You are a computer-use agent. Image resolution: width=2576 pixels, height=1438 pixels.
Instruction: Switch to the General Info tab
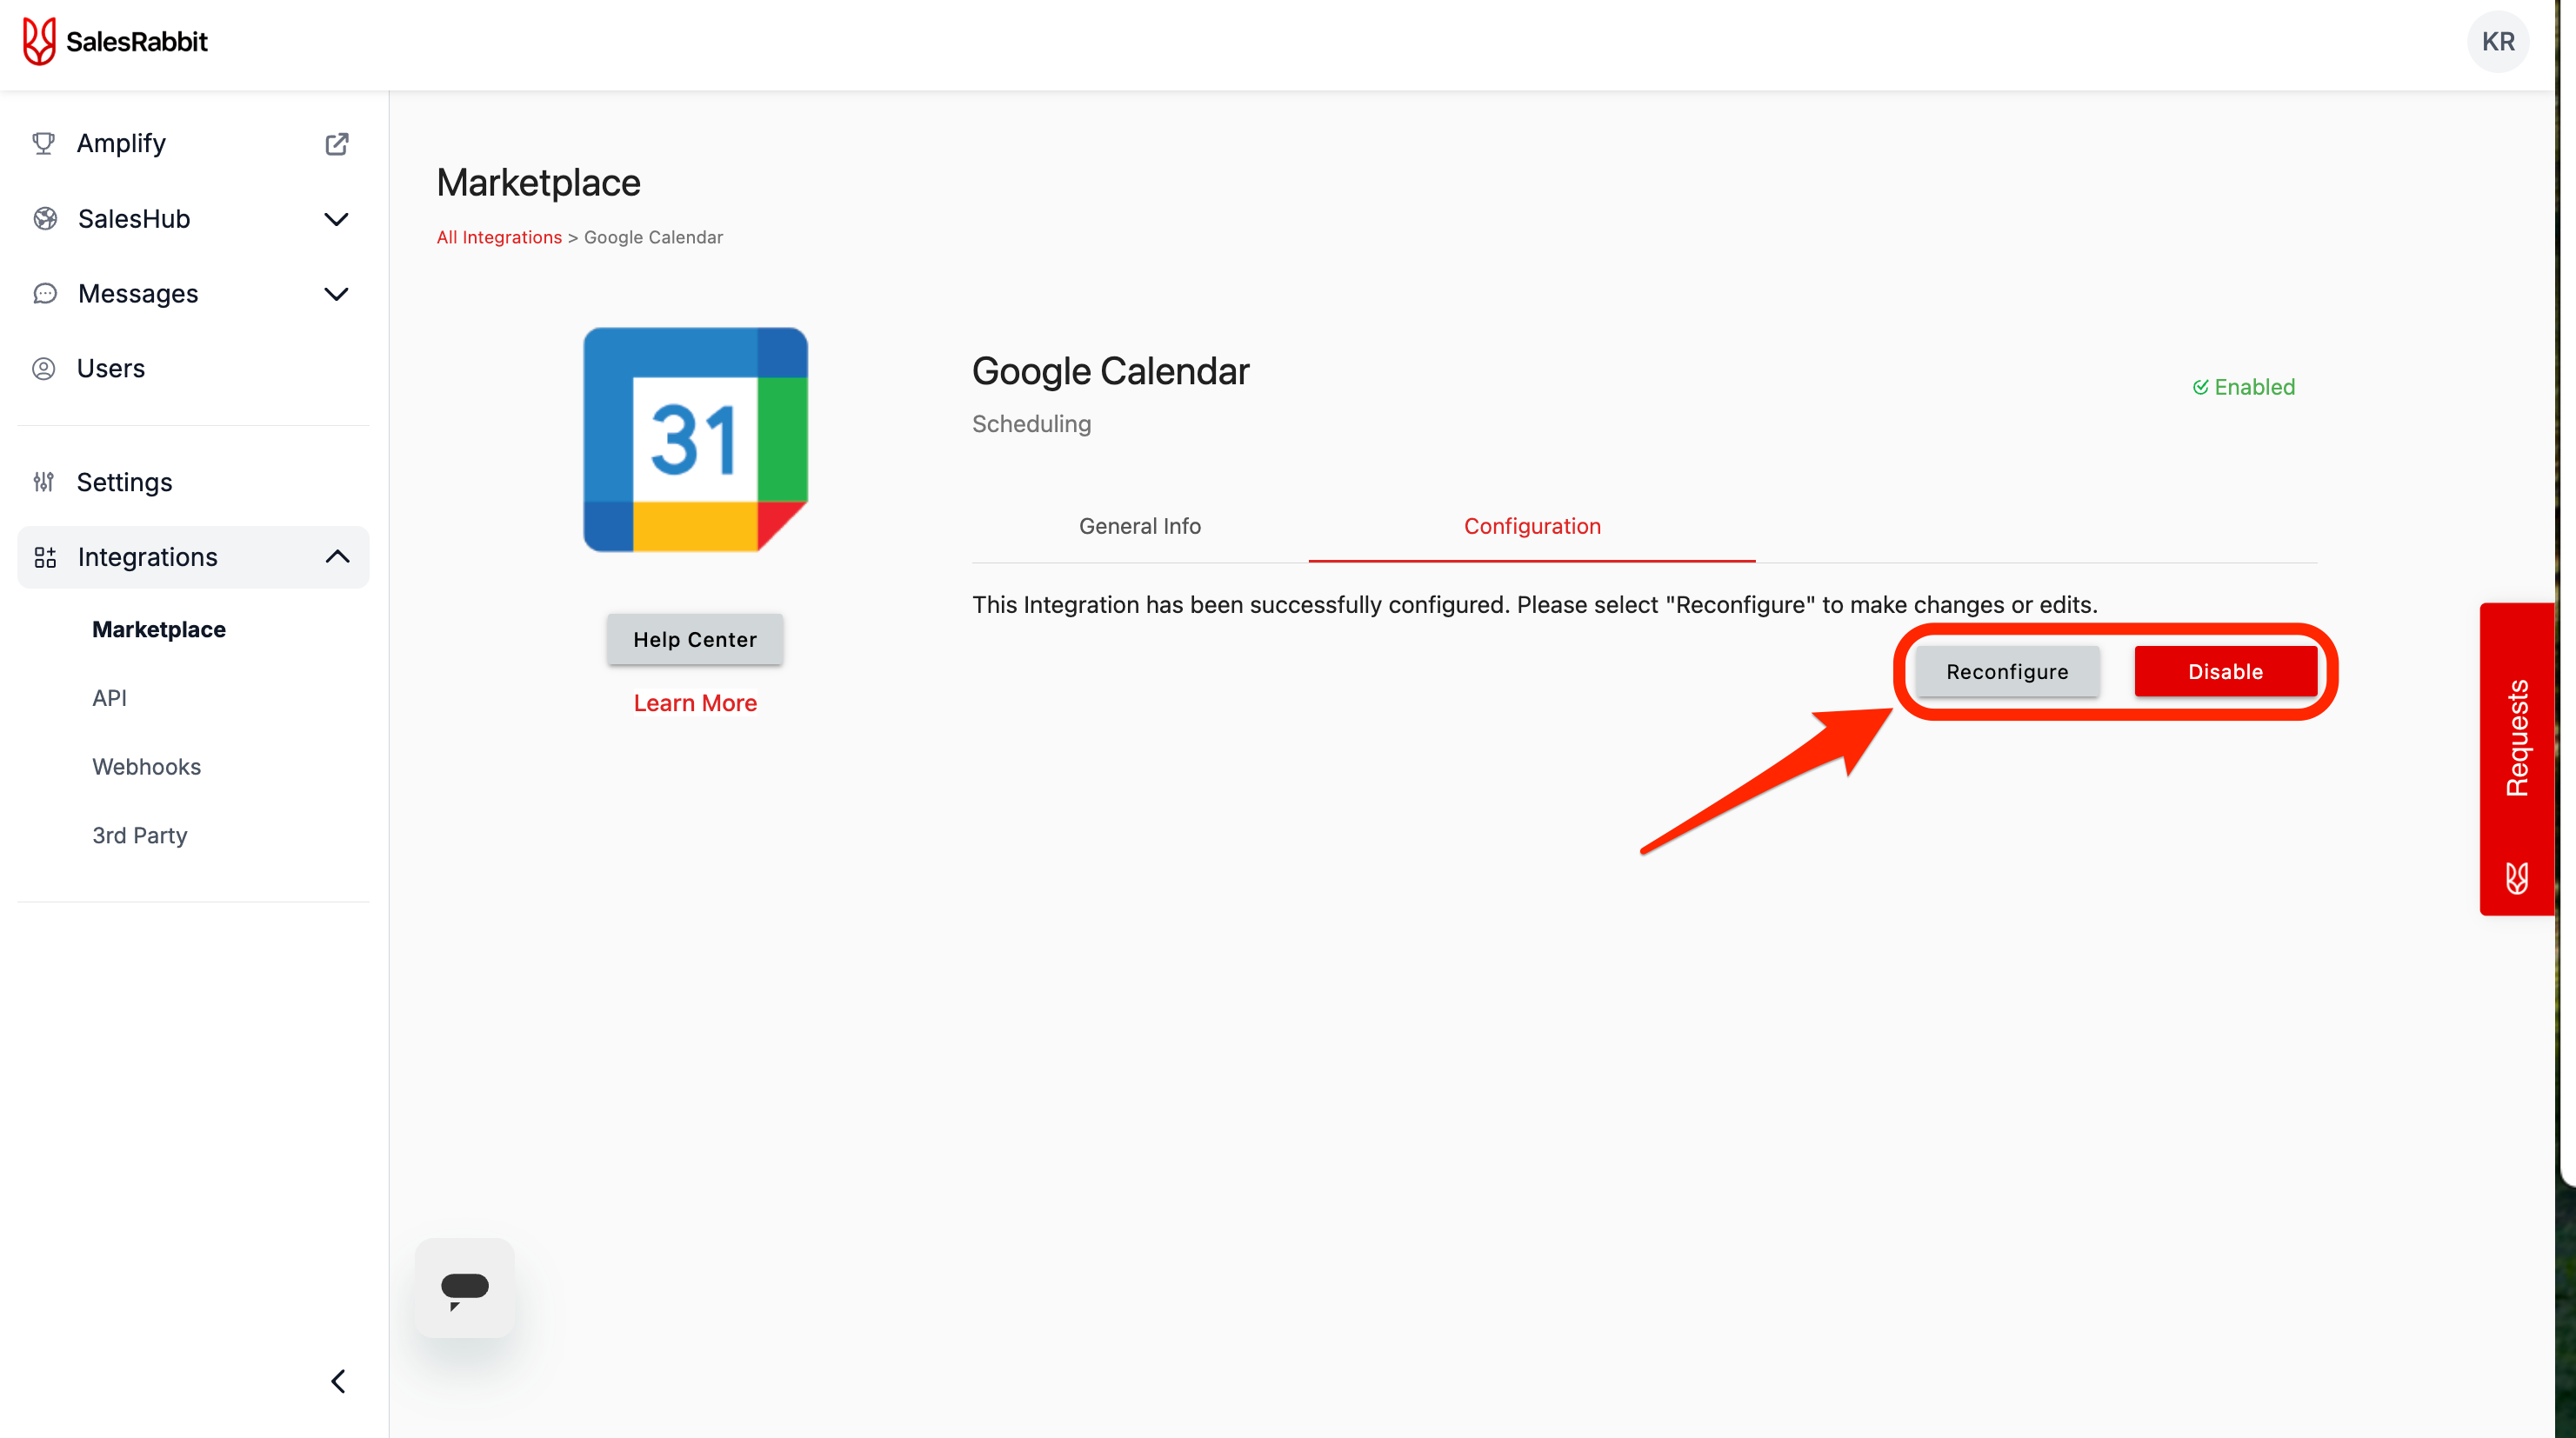point(1139,526)
